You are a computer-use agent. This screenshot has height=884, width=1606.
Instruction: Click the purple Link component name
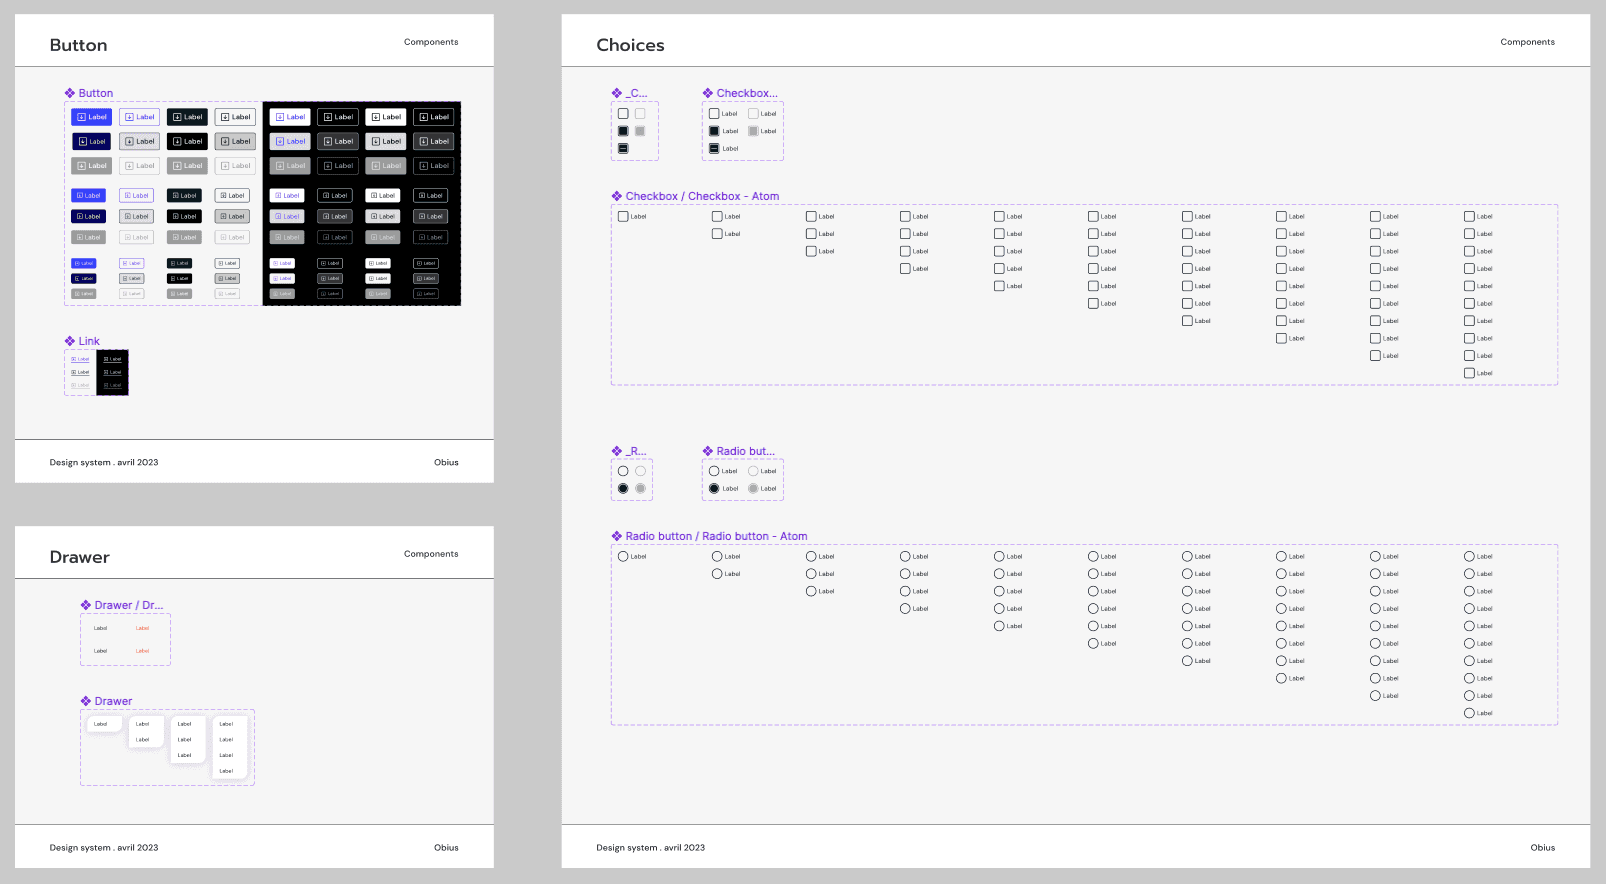(x=89, y=341)
